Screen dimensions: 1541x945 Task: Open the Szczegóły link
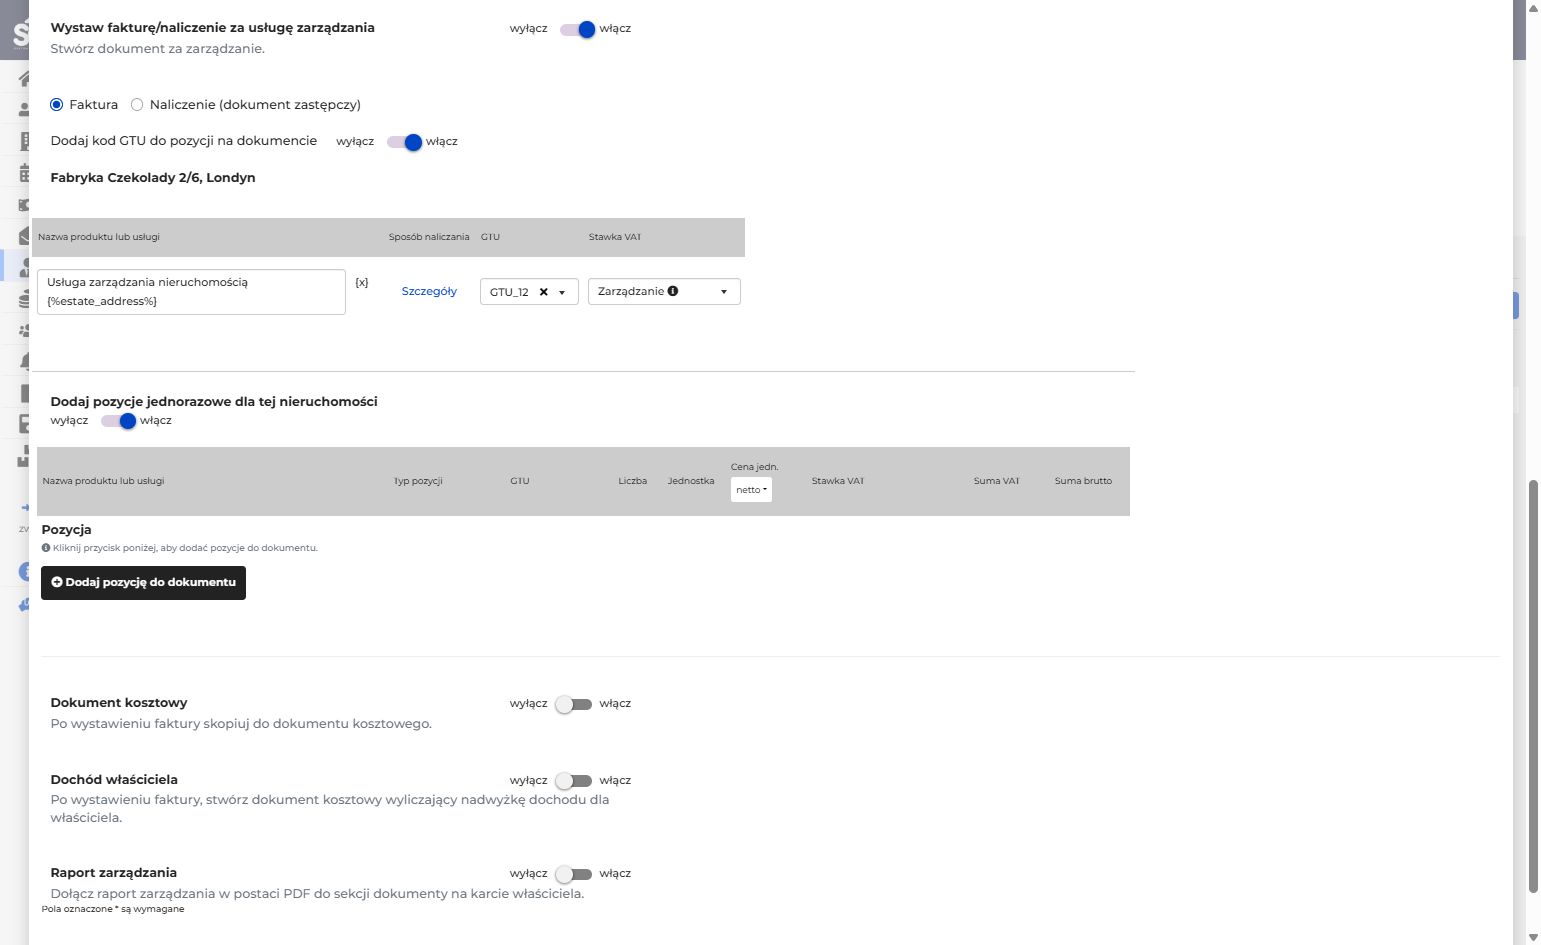click(x=429, y=291)
